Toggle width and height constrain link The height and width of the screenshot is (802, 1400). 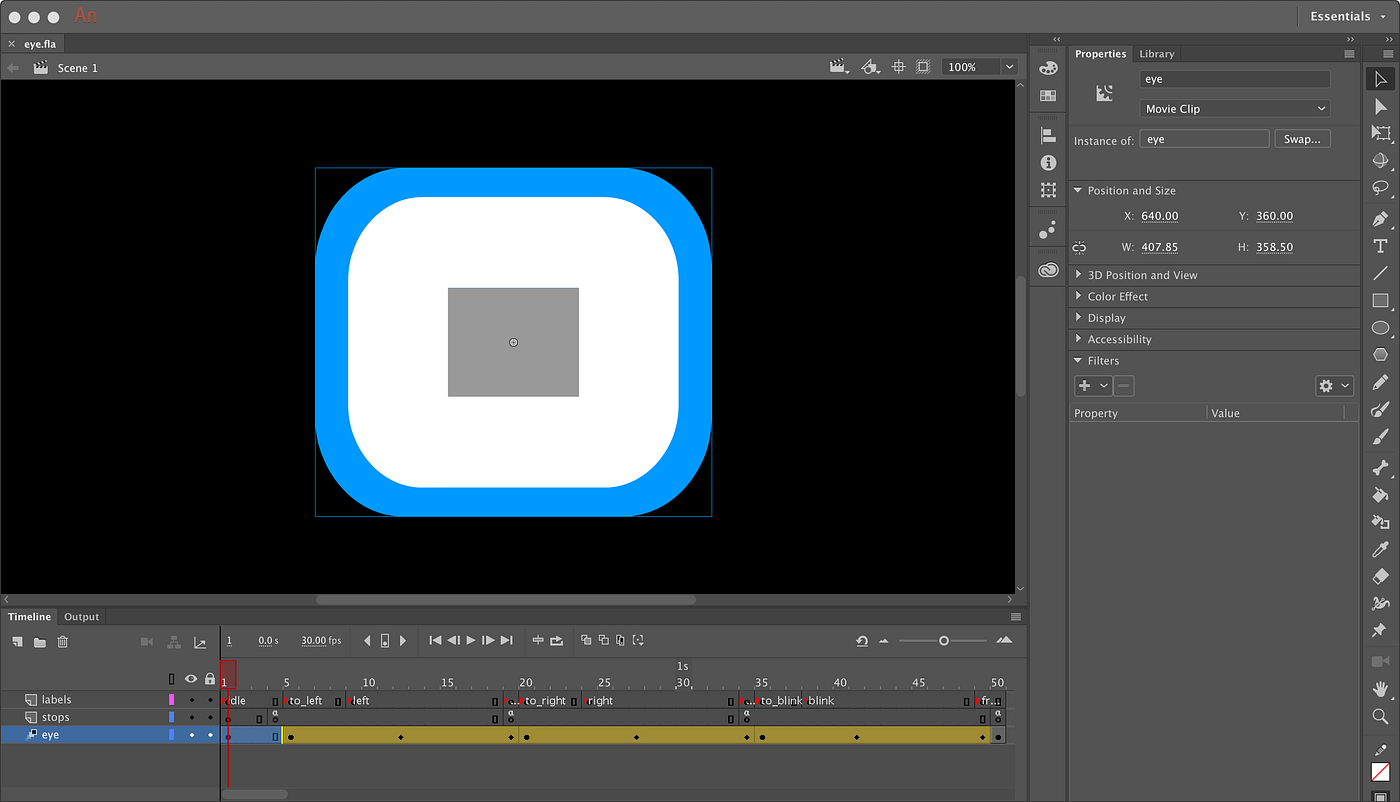[x=1079, y=247]
